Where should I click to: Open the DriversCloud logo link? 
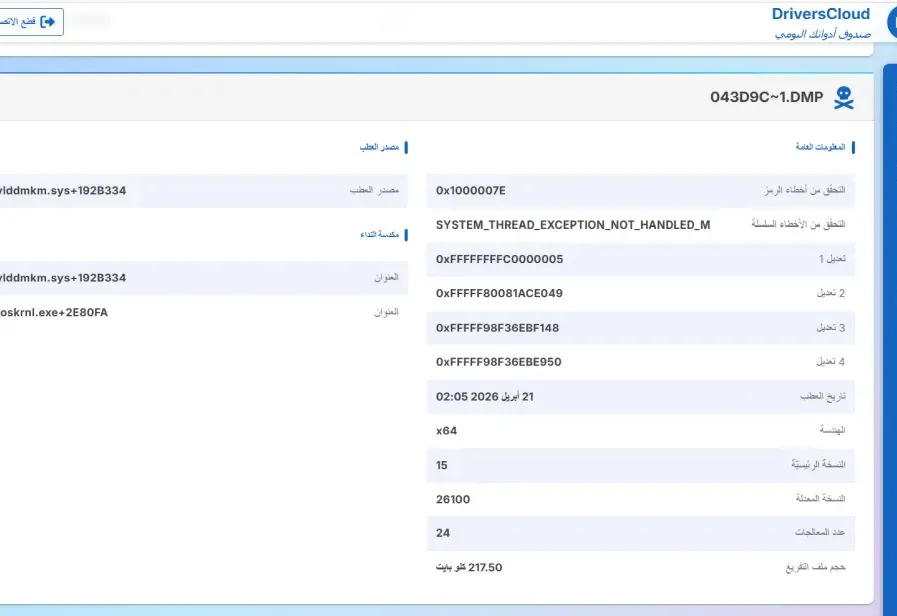tap(820, 14)
